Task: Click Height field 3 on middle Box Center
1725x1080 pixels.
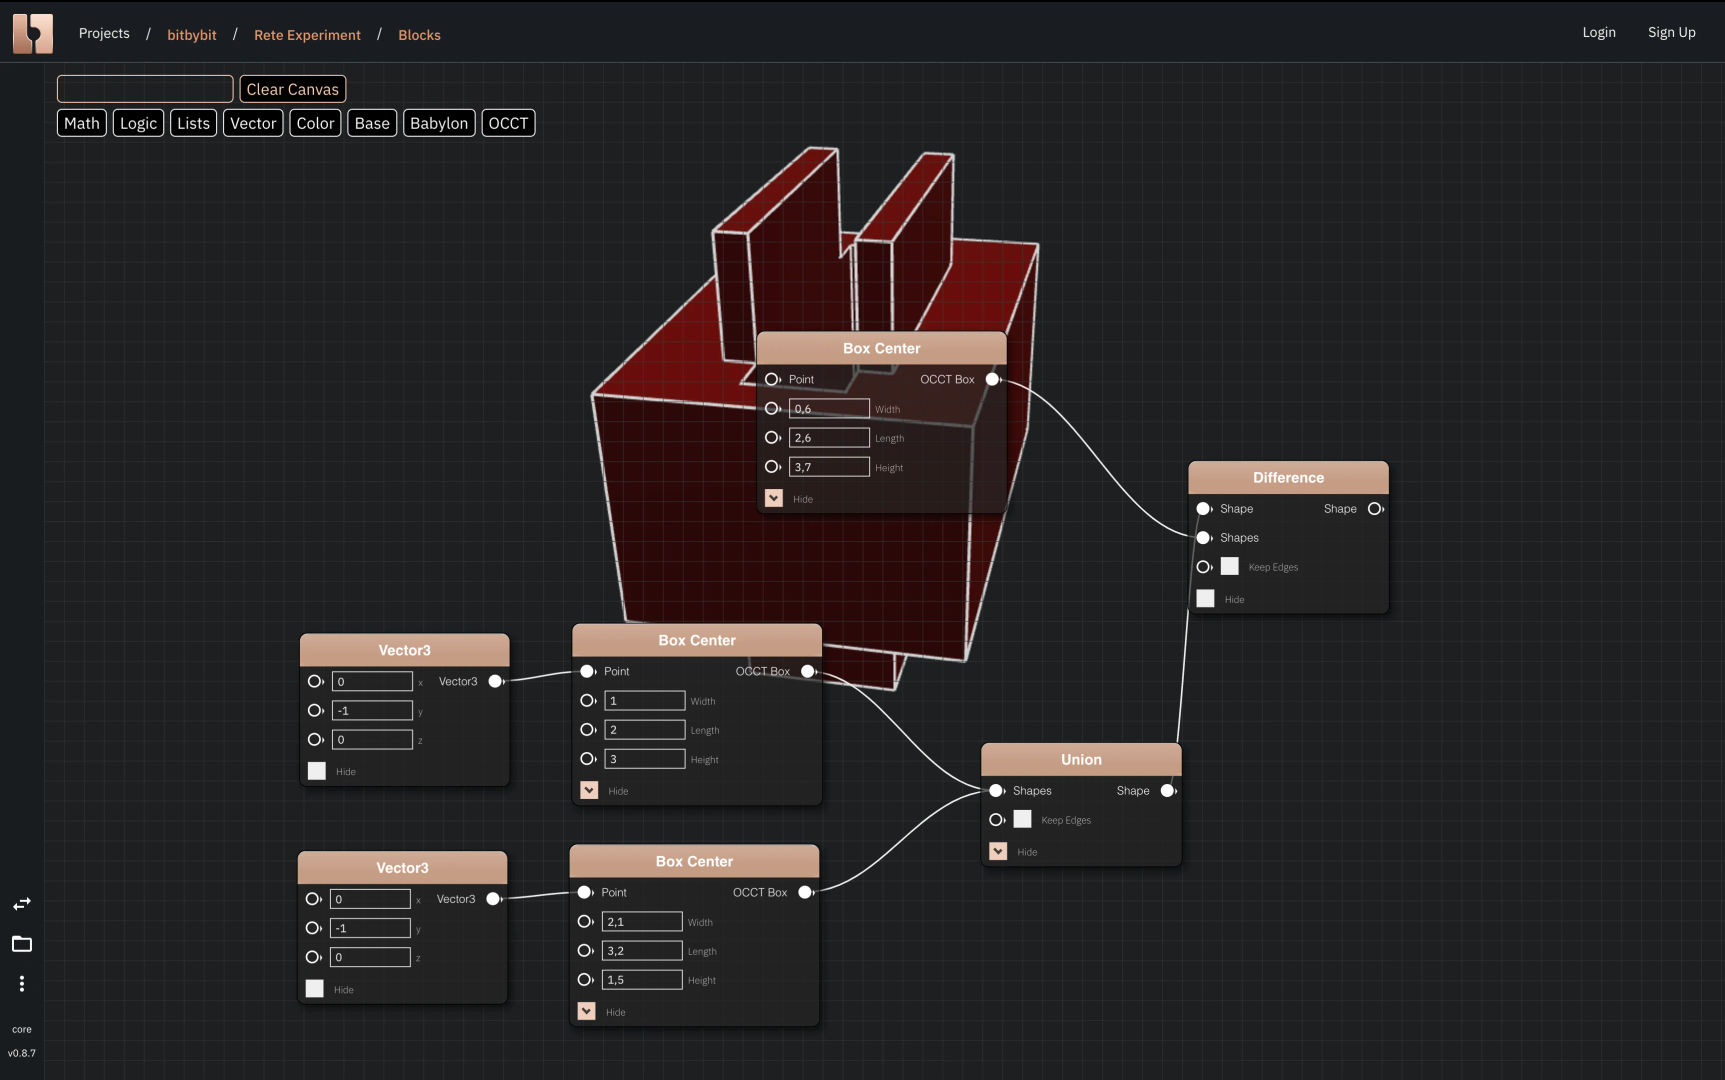Action: click(x=645, y=759)
